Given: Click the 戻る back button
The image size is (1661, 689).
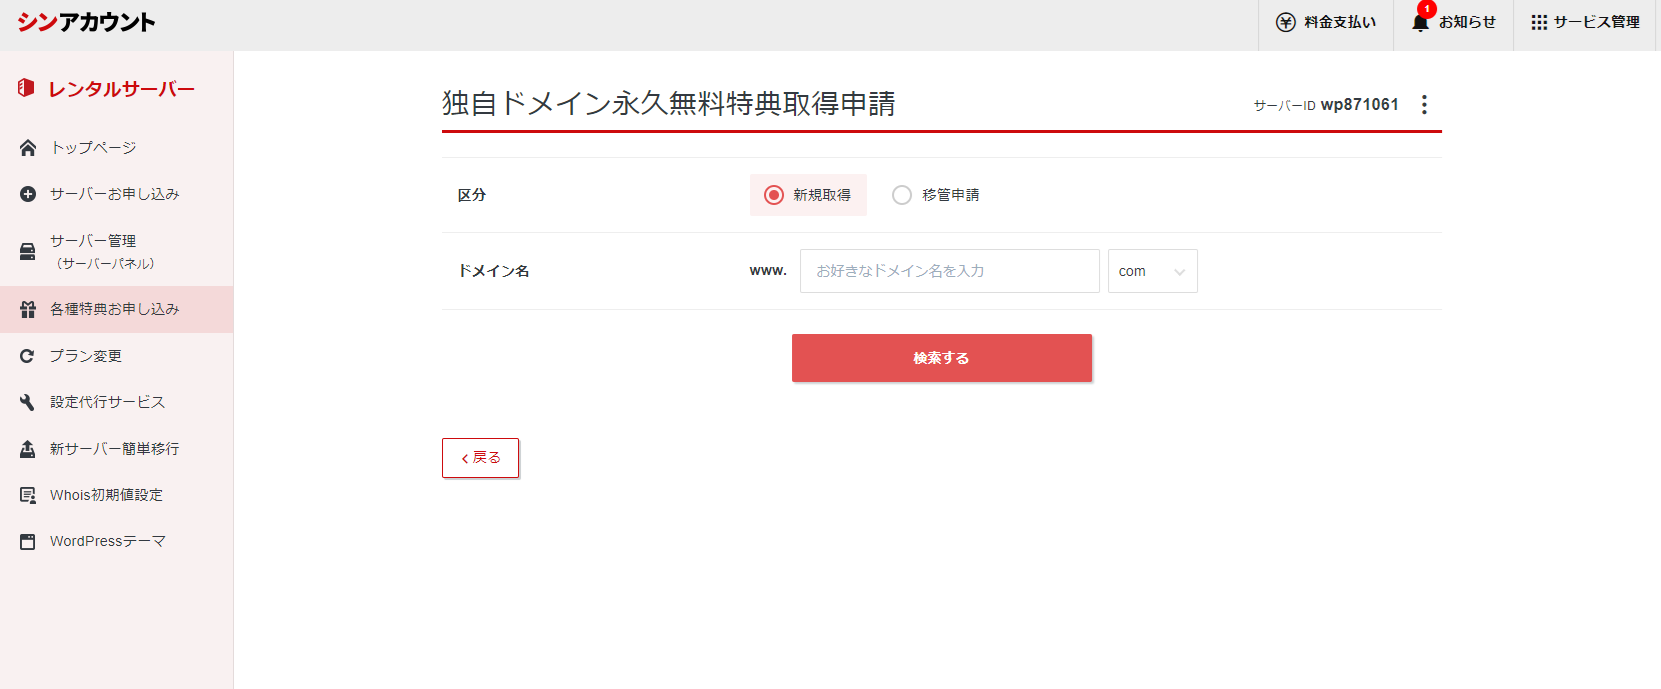Looking at the screenshot, I should pyautogui.click(x=480, y=458).
